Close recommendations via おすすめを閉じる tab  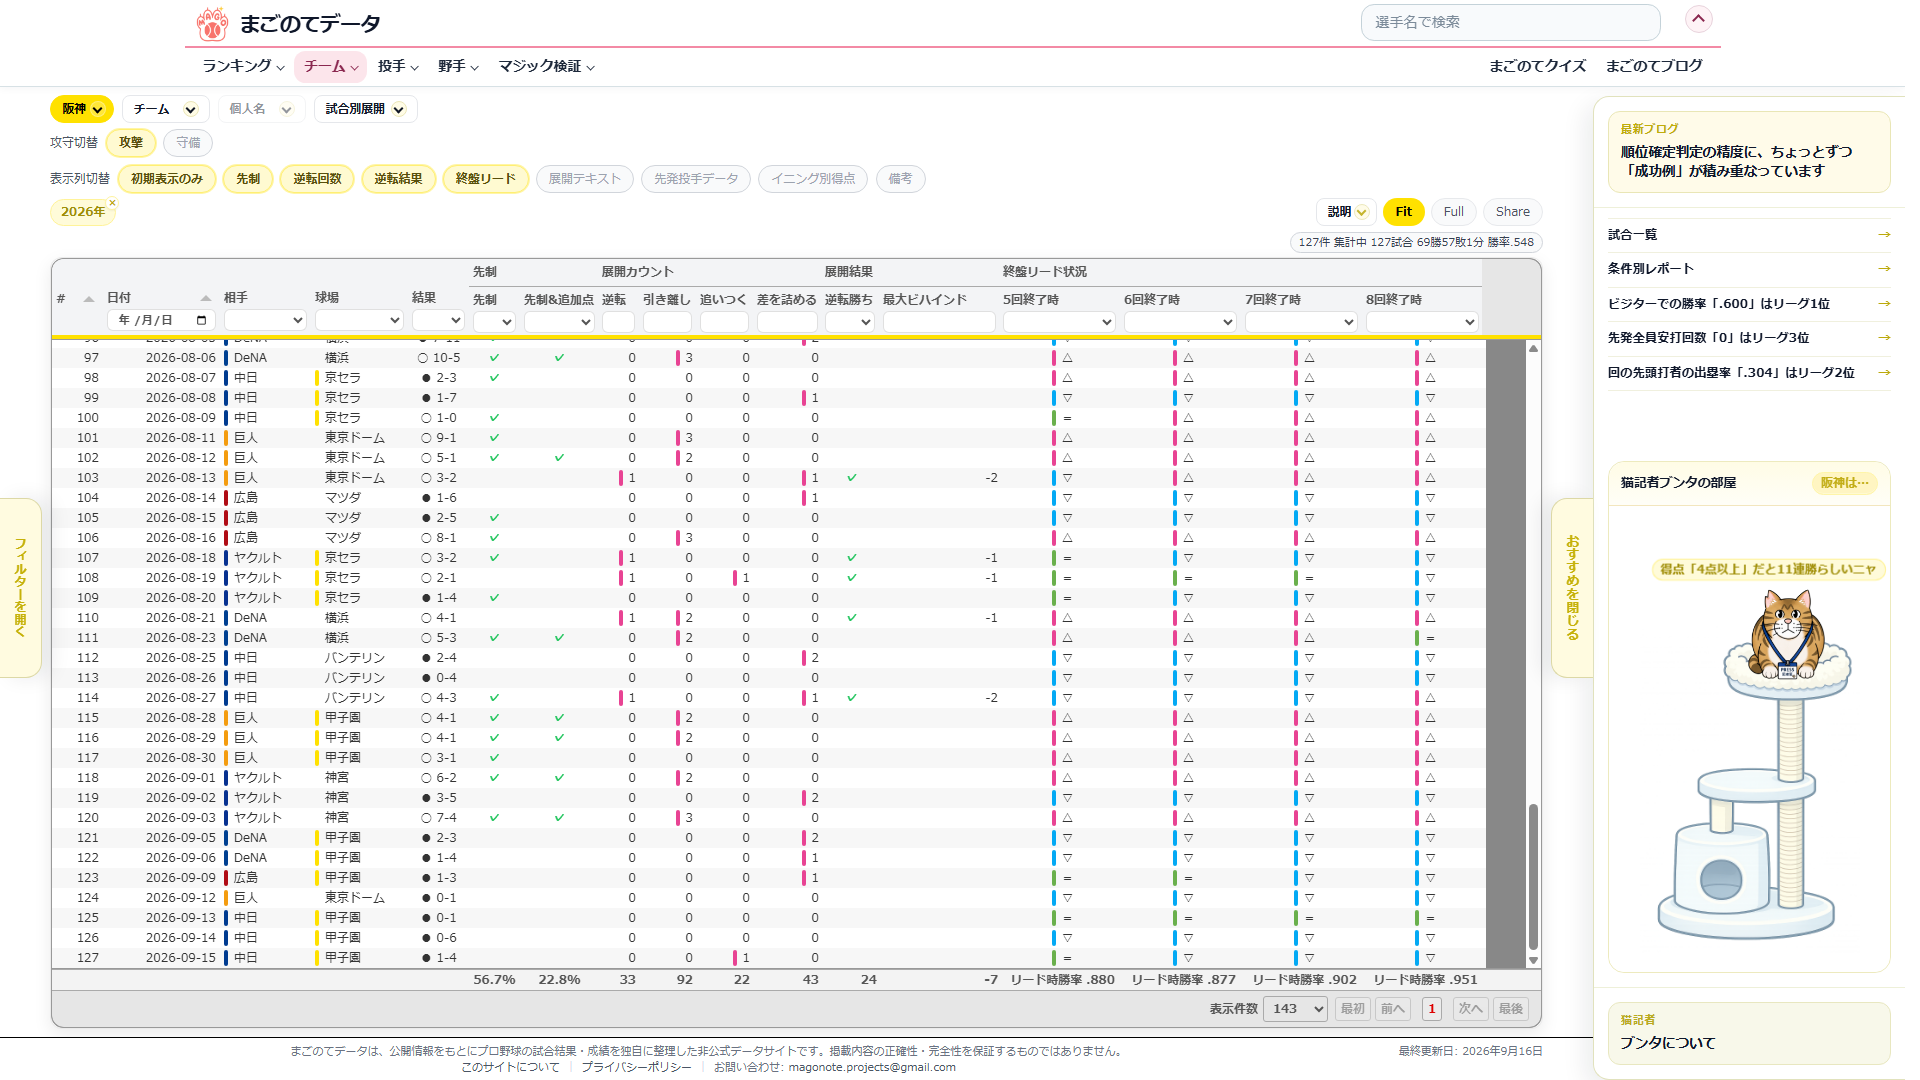[1572, 588]
